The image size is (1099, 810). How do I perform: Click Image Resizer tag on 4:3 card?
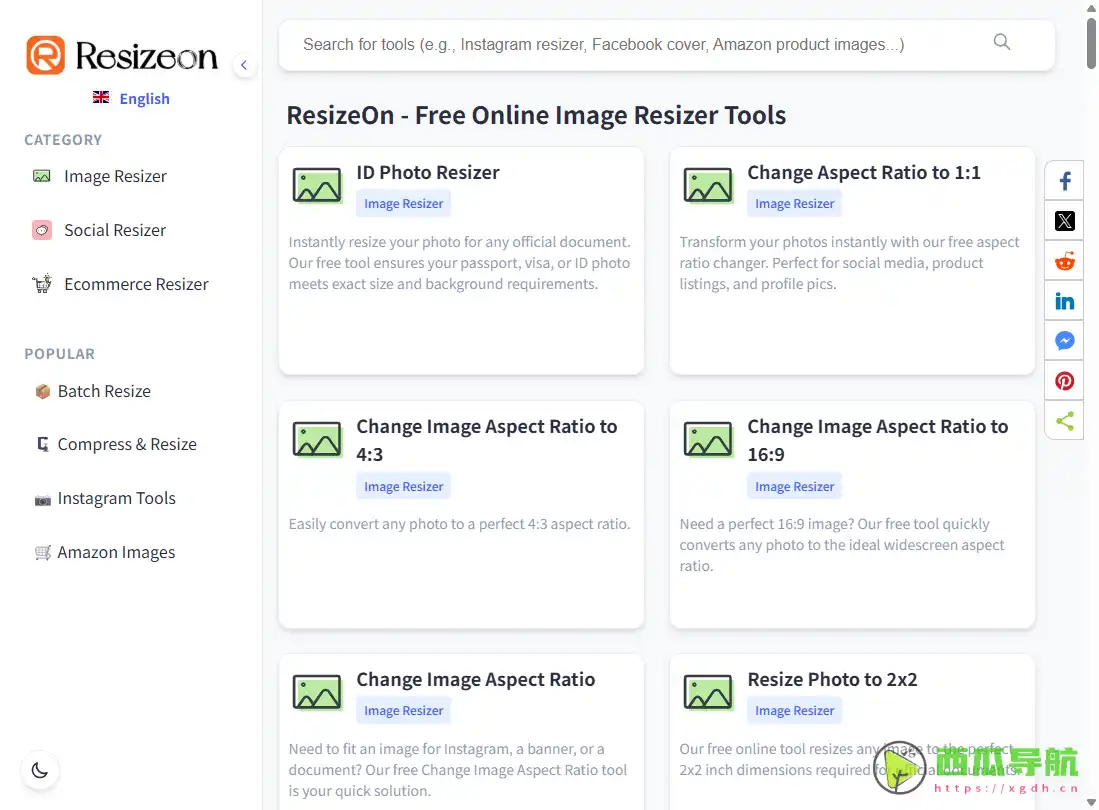click(404, 486)
